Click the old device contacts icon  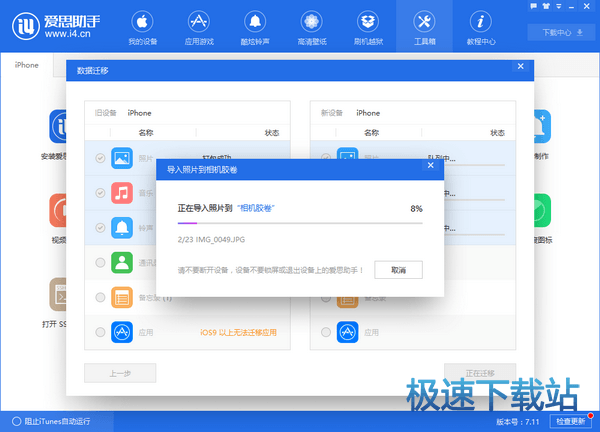[x=122, y=262]
